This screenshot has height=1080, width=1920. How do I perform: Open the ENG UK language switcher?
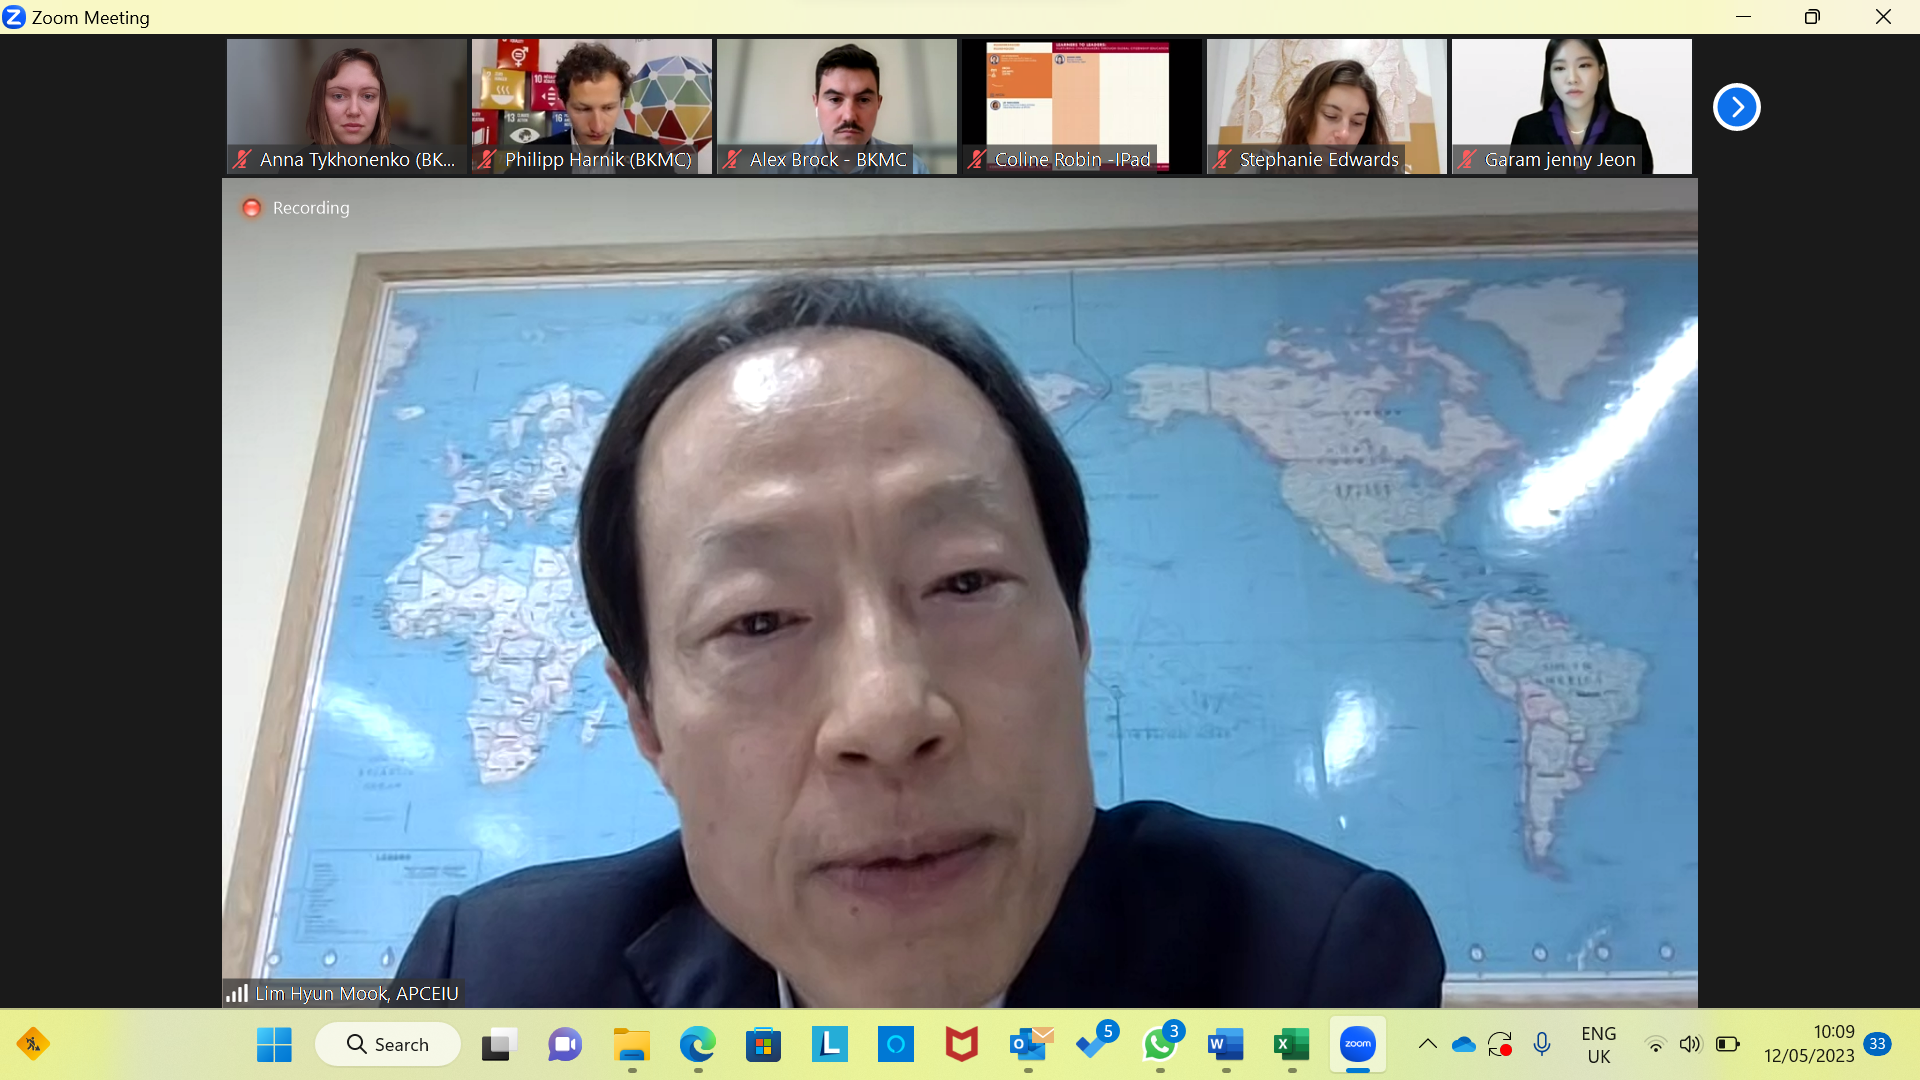click(x=1598, y=1044)
